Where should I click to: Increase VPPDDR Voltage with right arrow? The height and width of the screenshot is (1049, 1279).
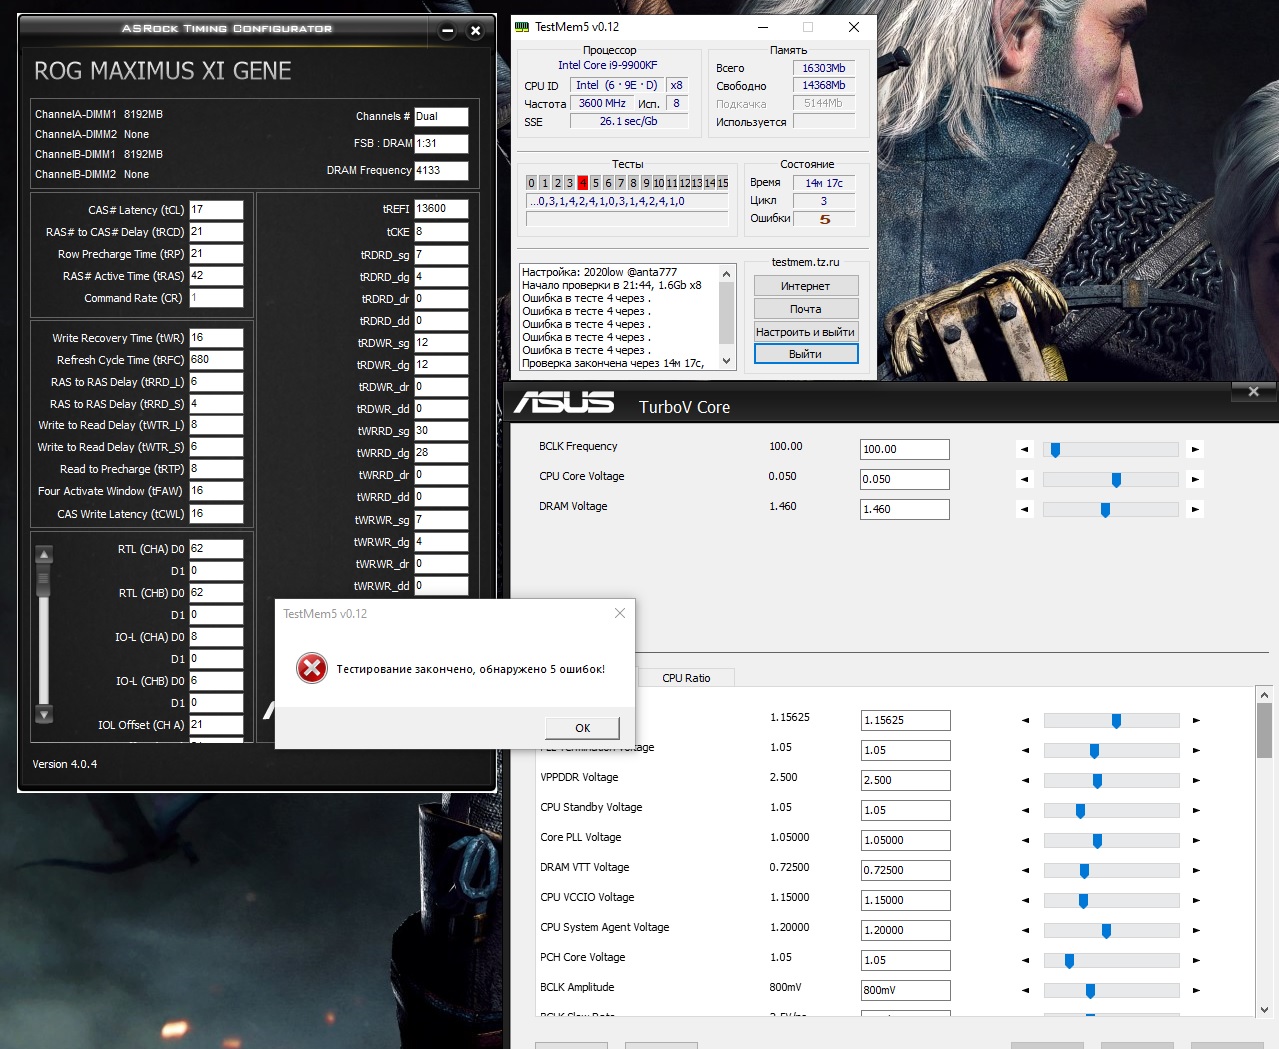(1196, 780)
